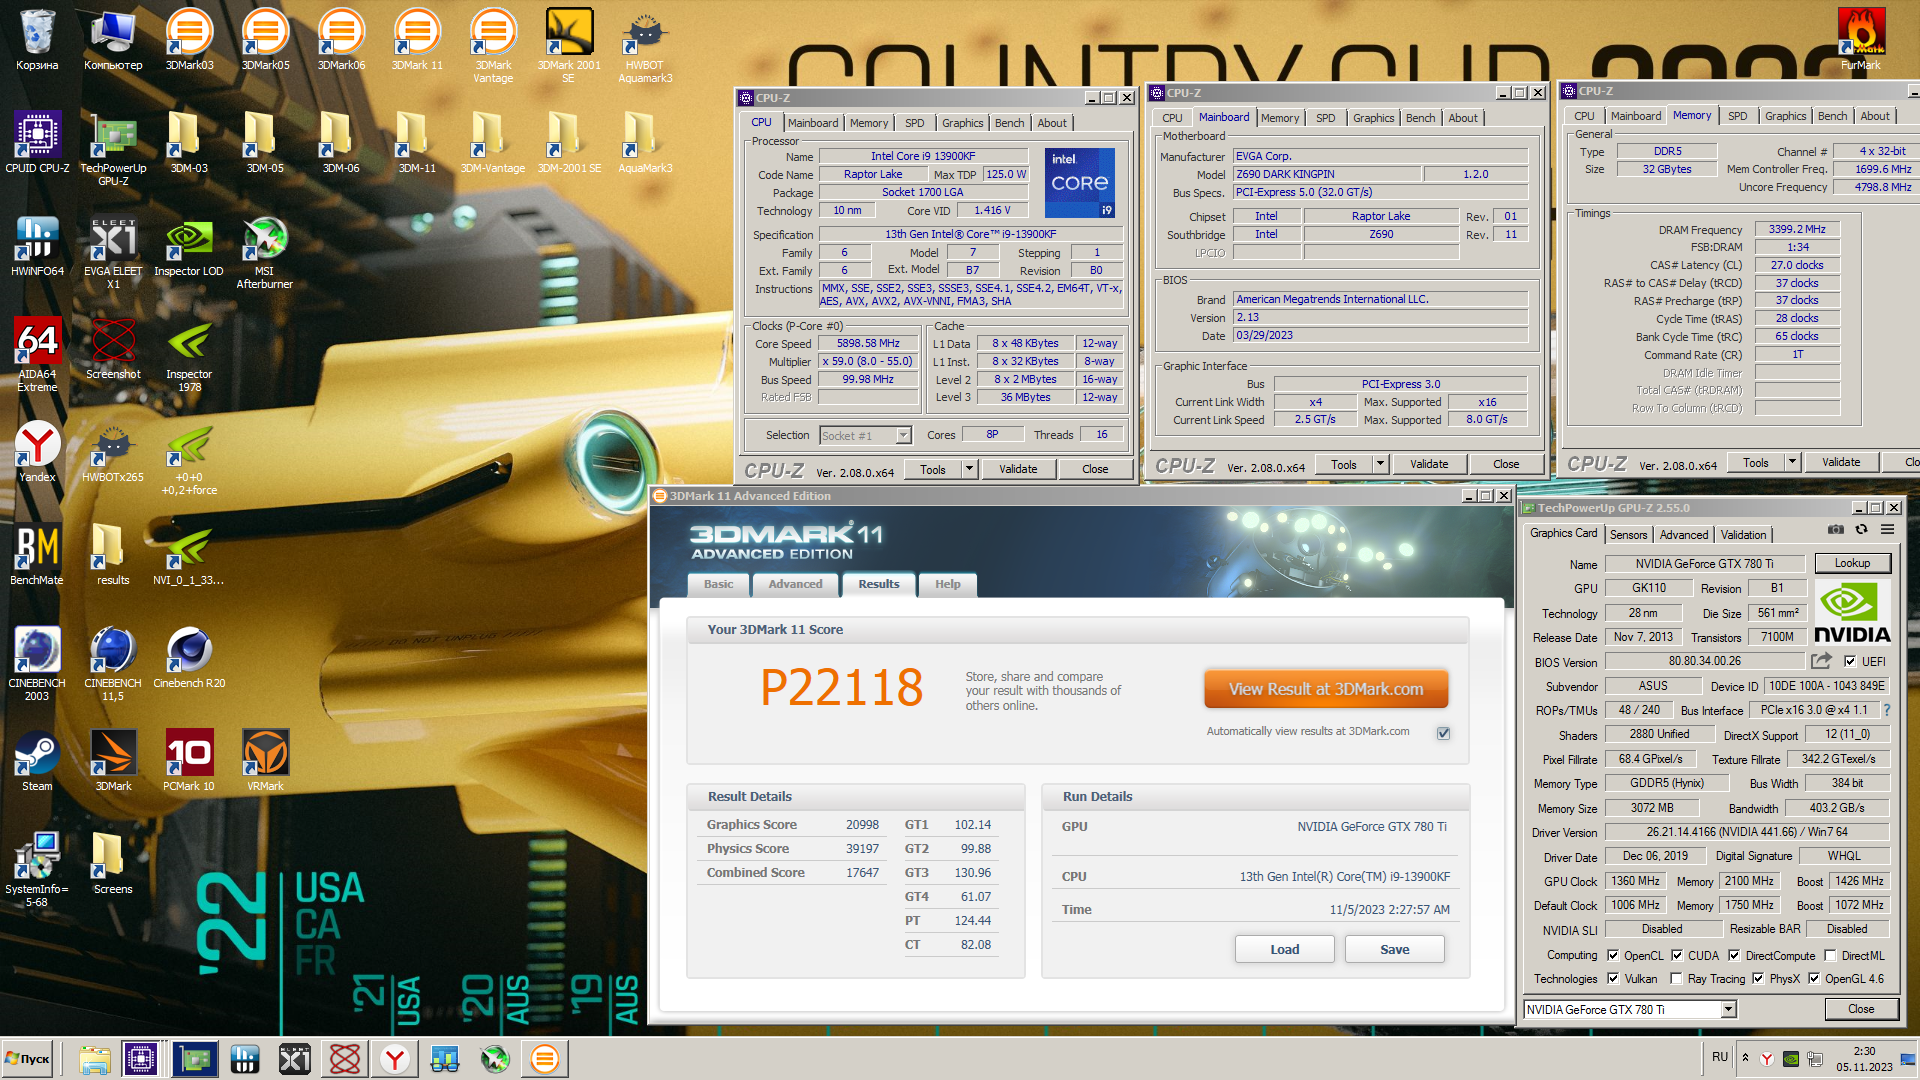Open the 3DMark03 desktop icon
This screenshot has width=1920, height=1080.
pyautogui.click(x=189, y=40)
